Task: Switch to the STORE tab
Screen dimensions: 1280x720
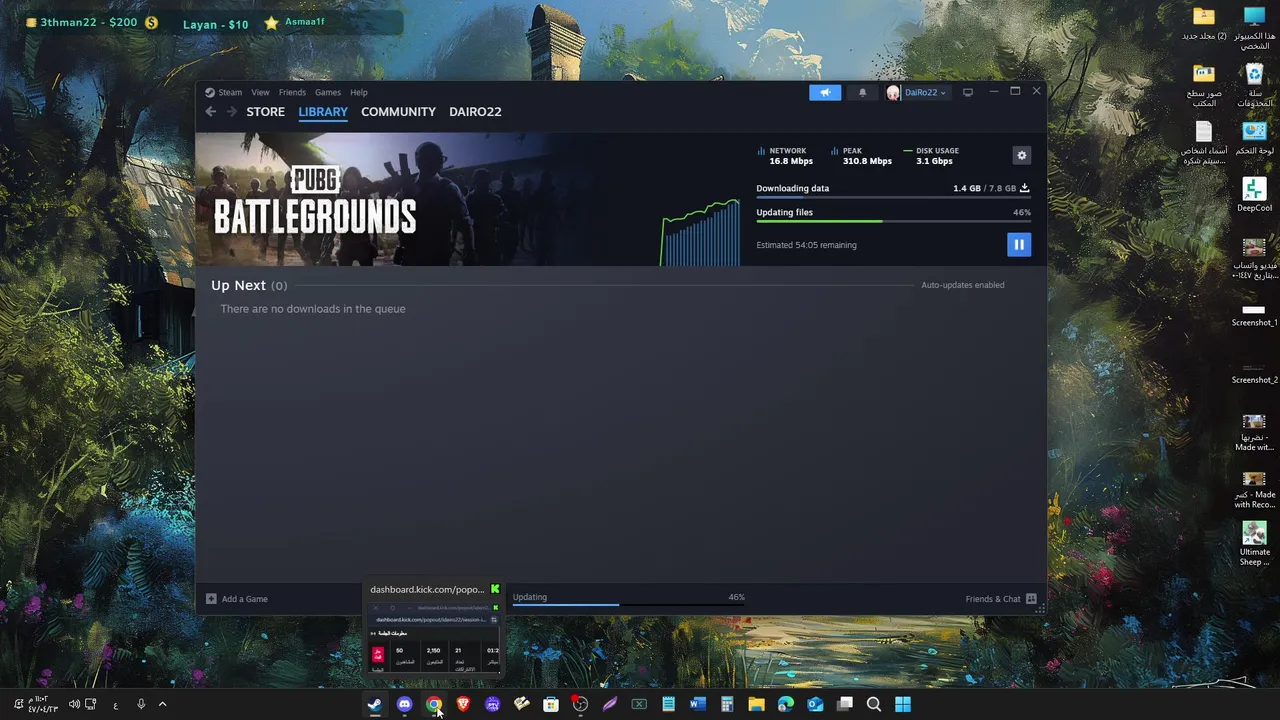Action: tap(266, 111)
